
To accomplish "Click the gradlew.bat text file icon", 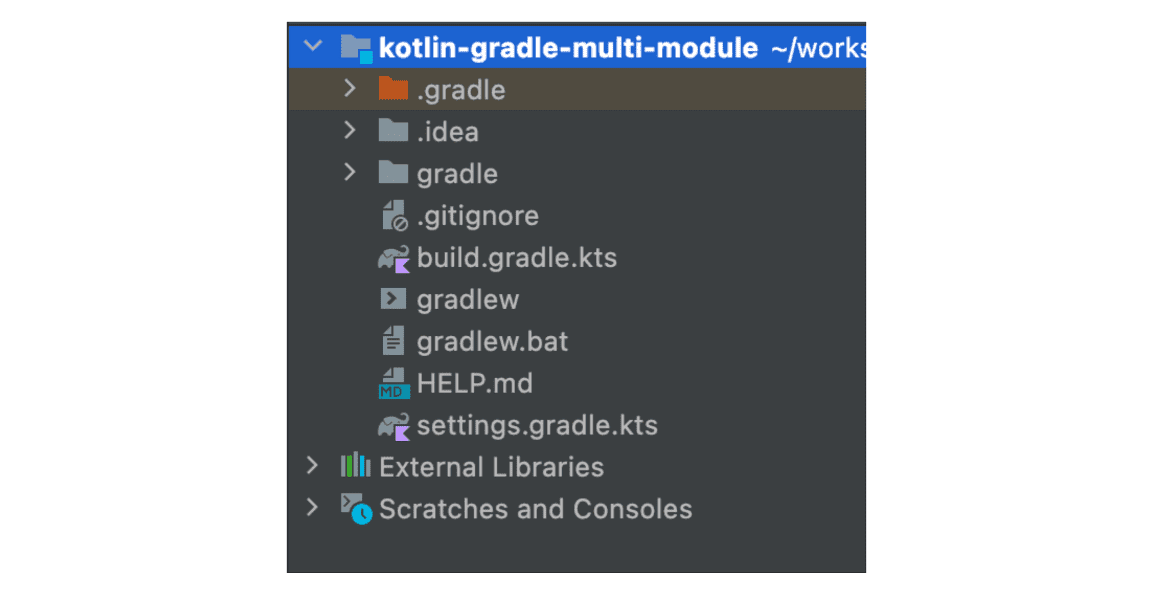I will click(x=394, y=341).
